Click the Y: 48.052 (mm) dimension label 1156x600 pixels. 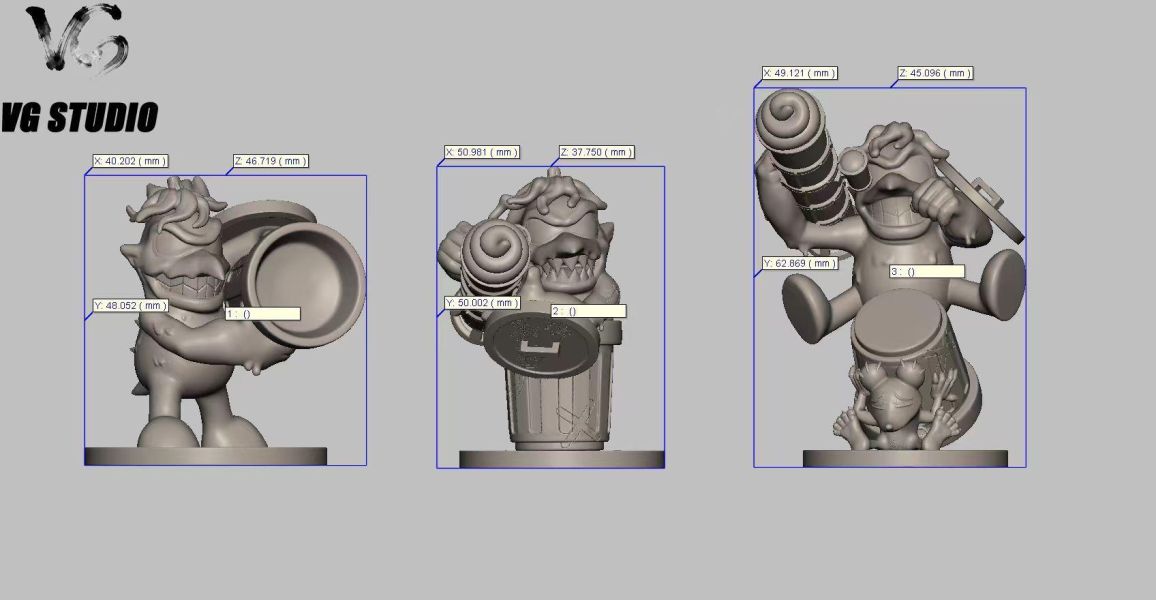click(130, 305)
